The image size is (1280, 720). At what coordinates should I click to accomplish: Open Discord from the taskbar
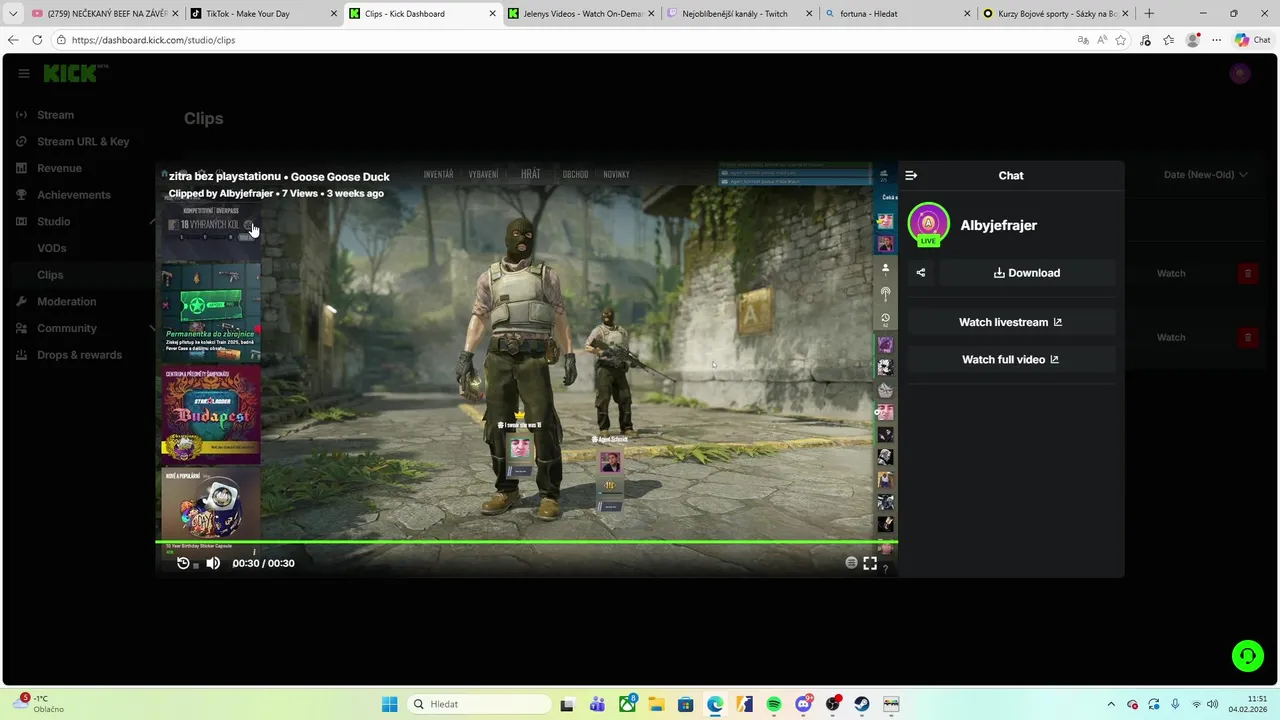[803, 704]
